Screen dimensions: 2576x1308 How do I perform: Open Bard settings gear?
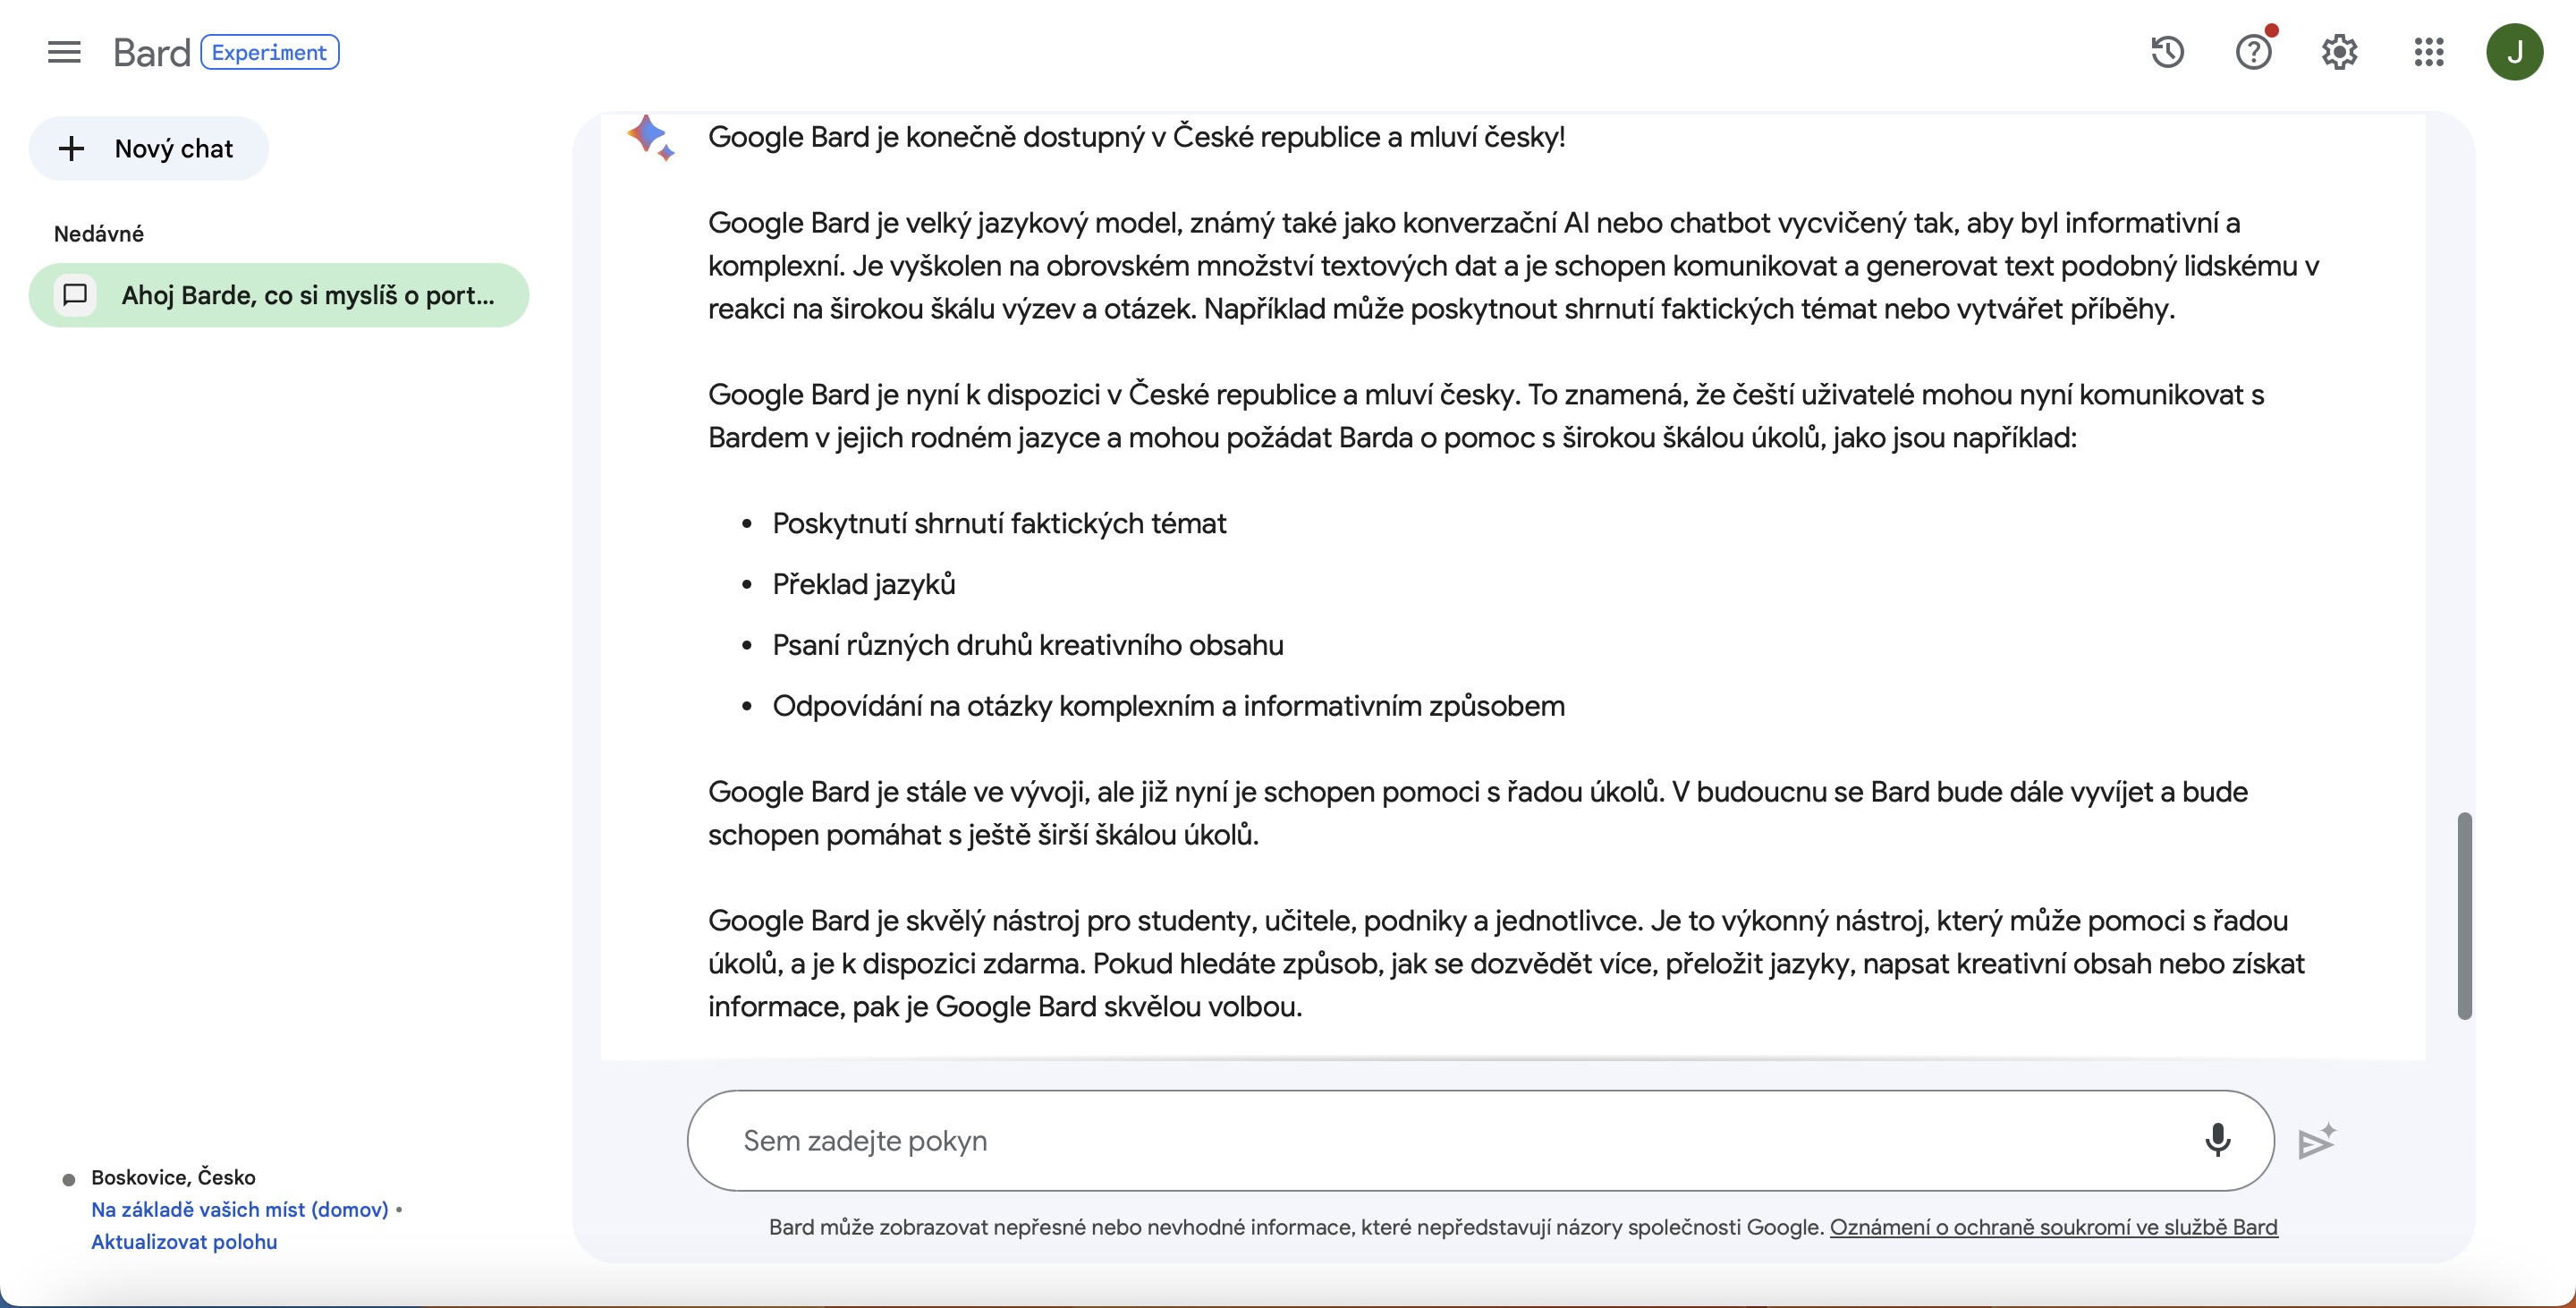click(2340, 51)
